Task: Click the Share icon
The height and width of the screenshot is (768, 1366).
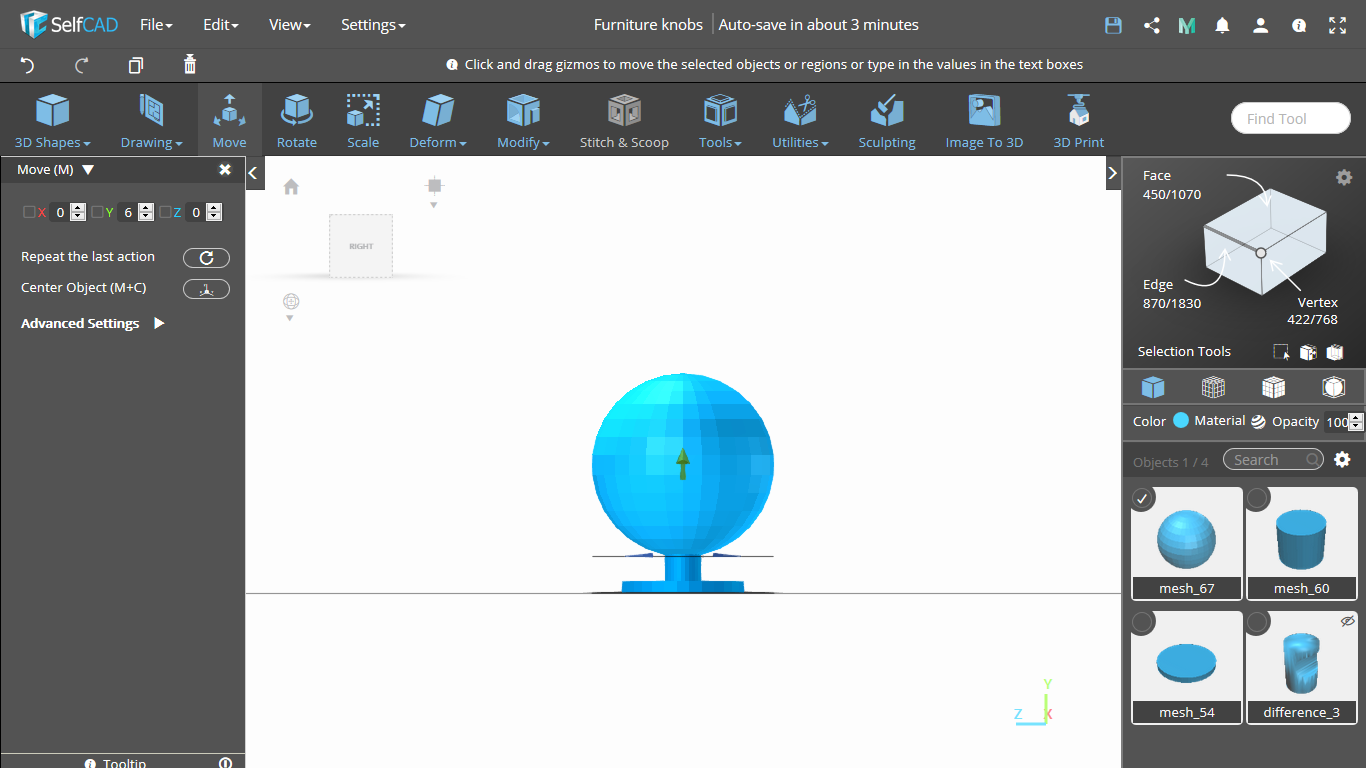Action: pos(1152,26)
